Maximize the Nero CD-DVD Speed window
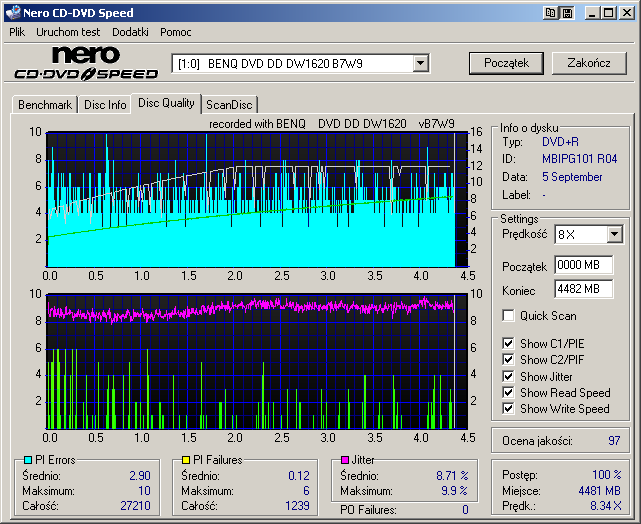Screen dimensions: 641x524 click(x=608, y=13)
